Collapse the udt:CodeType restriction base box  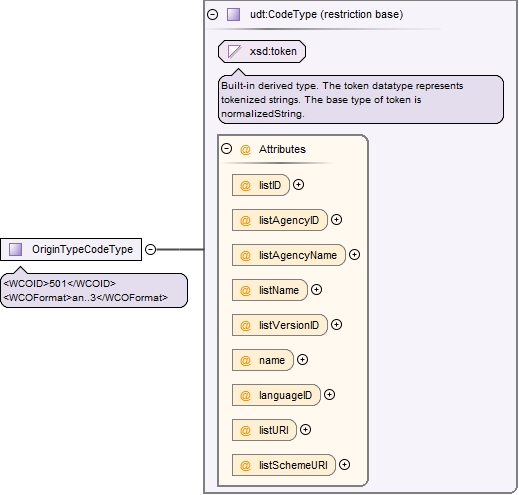point(212,14)
